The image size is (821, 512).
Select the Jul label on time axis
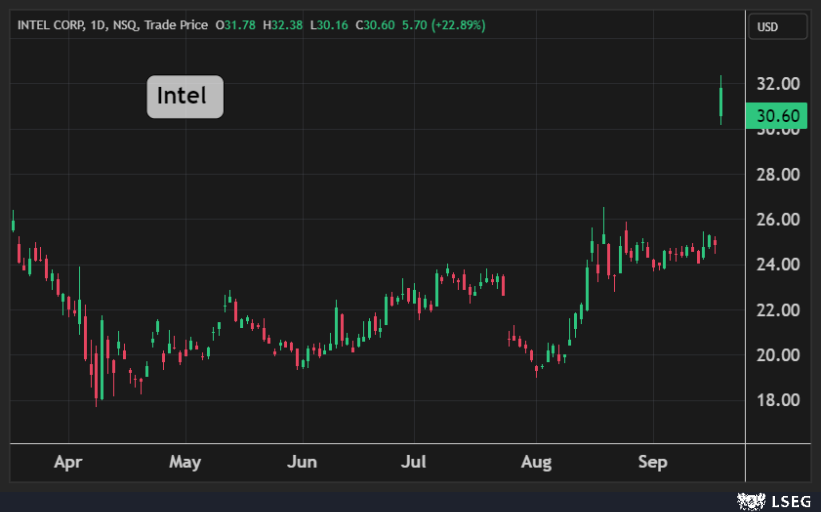coord(415,462)
